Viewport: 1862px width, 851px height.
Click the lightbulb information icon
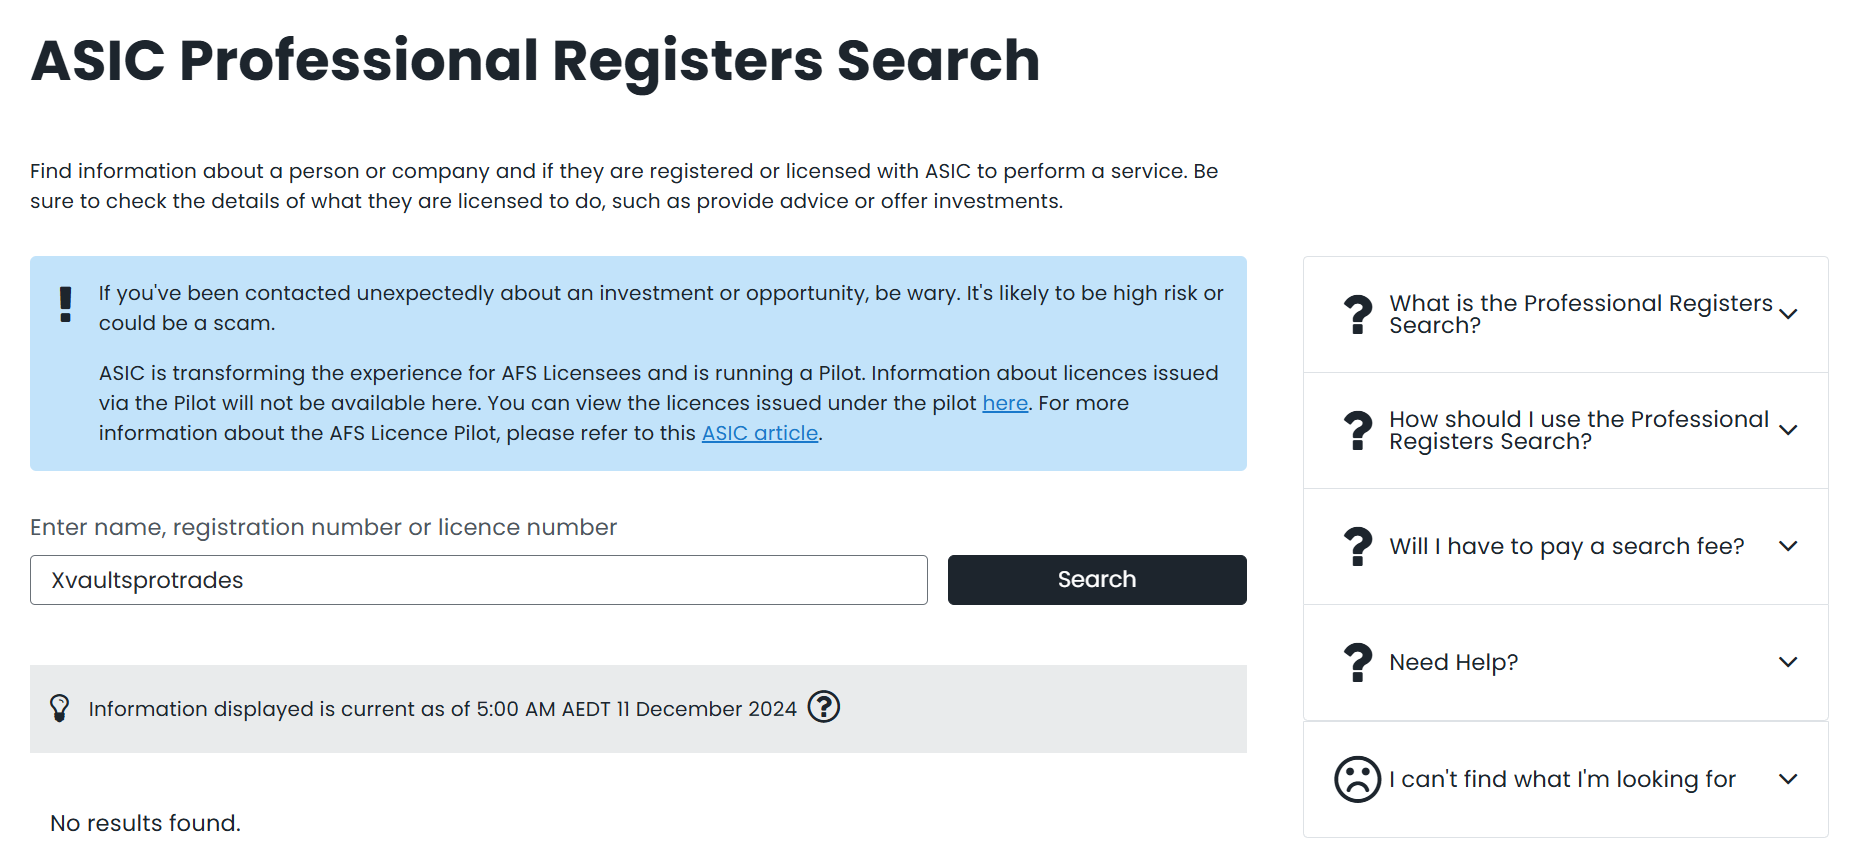[x=60, y=708]
